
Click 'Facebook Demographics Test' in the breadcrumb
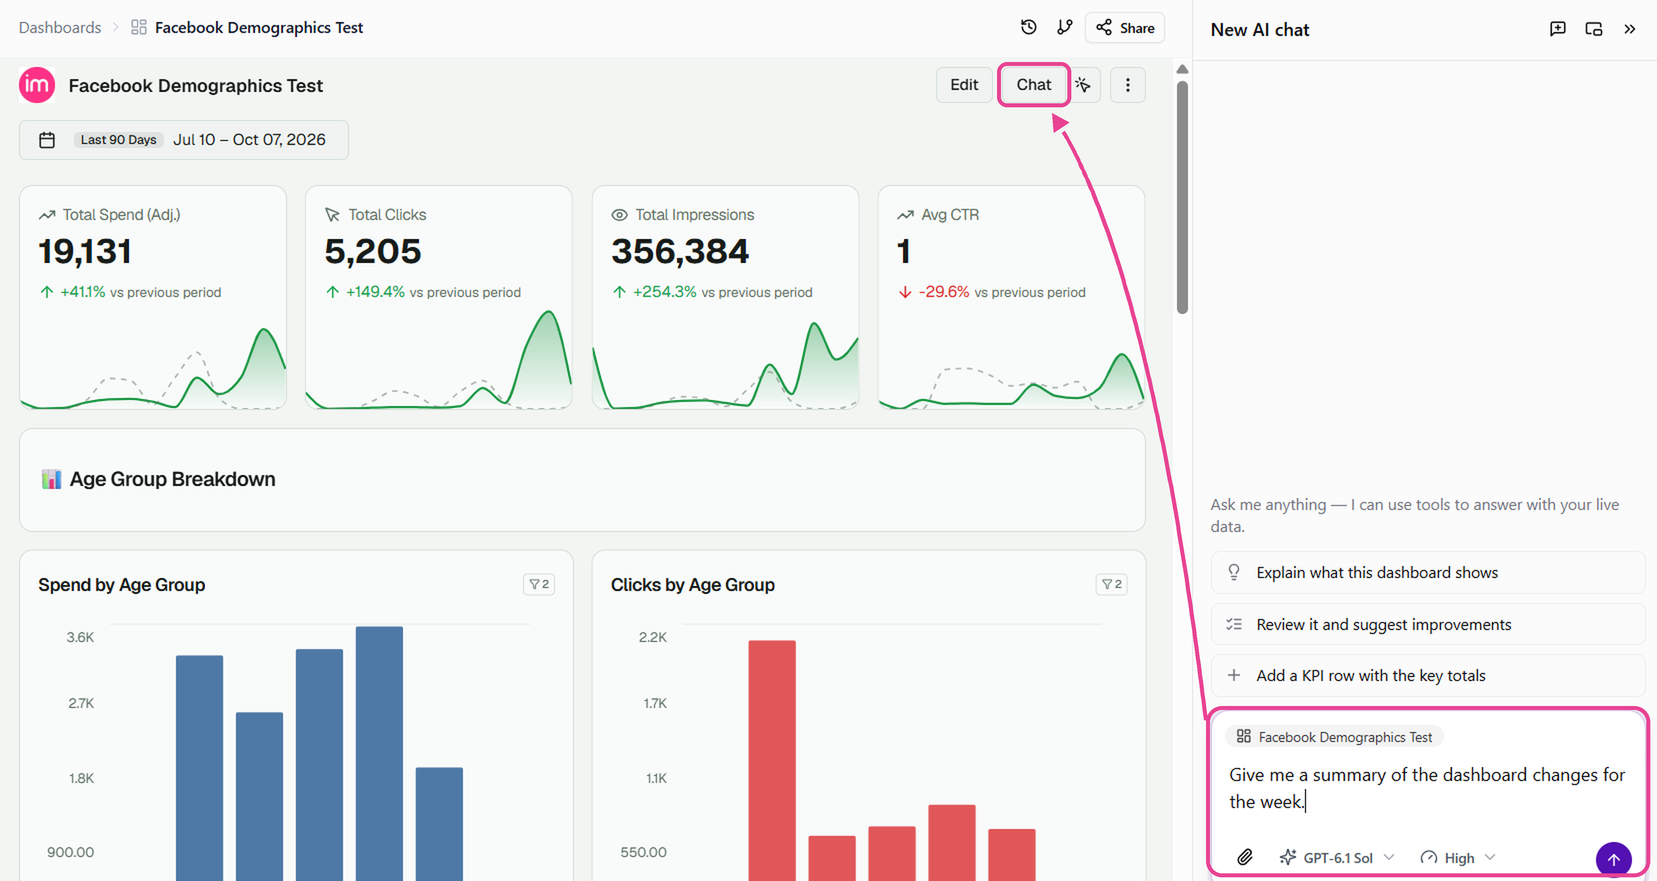259,27
